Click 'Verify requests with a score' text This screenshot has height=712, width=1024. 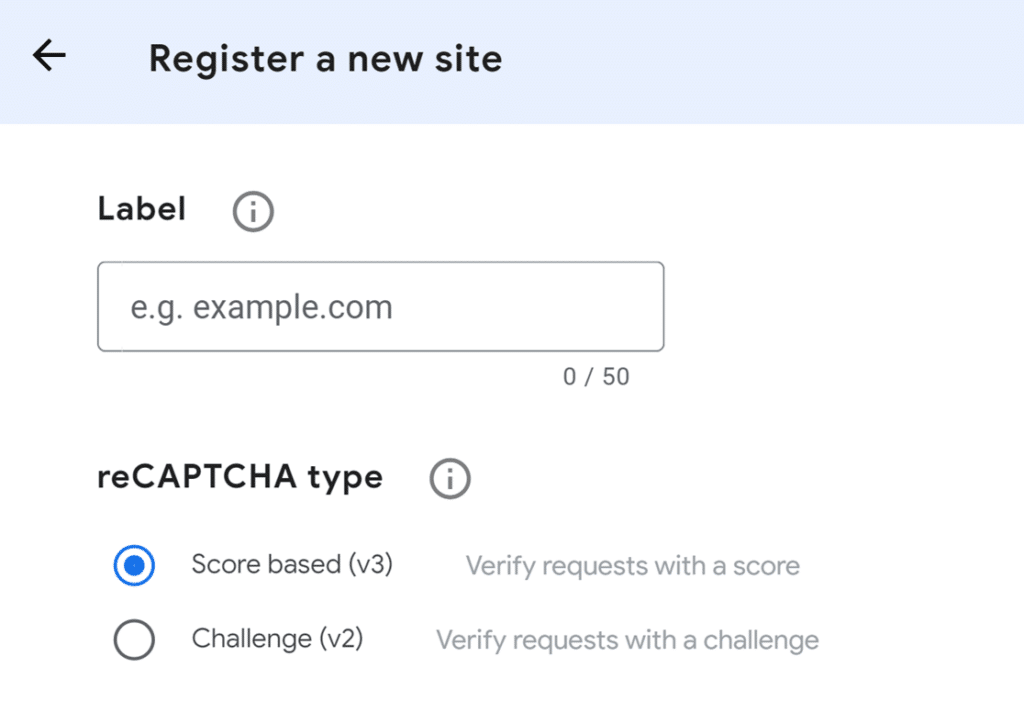pyautogui.click(x=632, y=566)
